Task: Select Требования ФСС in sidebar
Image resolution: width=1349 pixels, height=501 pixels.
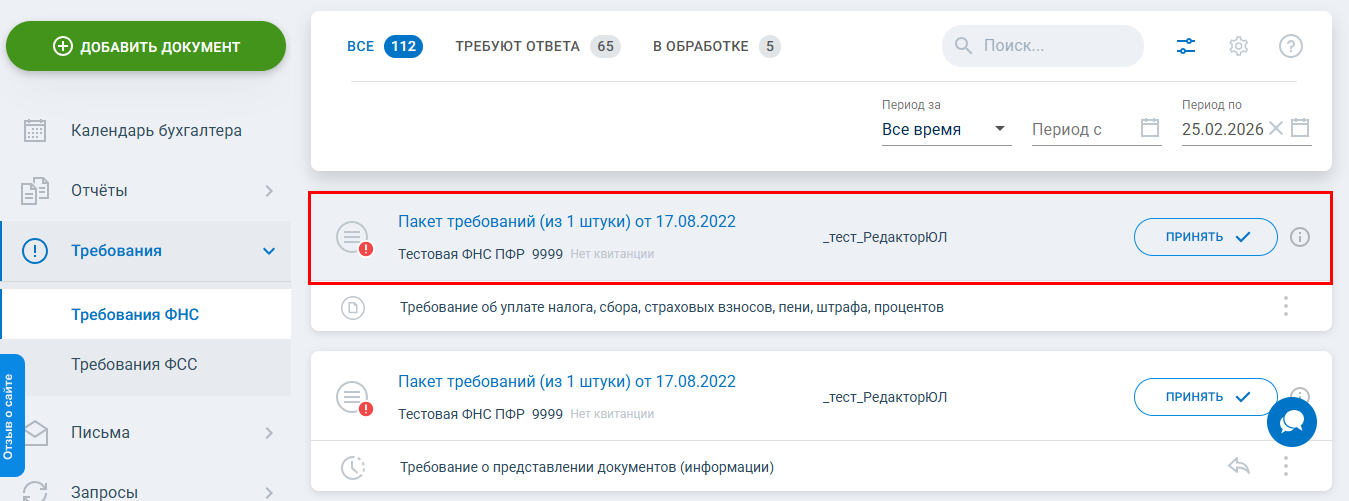Action: pyautogui.click(x=134, y=365)
